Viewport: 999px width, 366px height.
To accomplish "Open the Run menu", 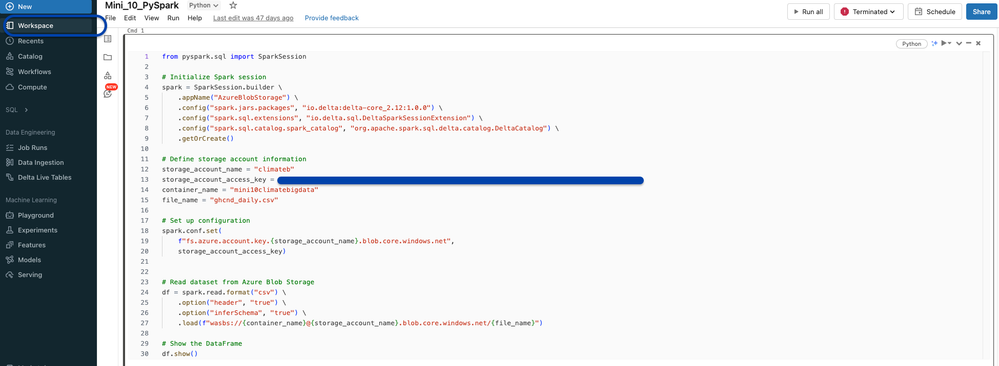I will [173, 18].
